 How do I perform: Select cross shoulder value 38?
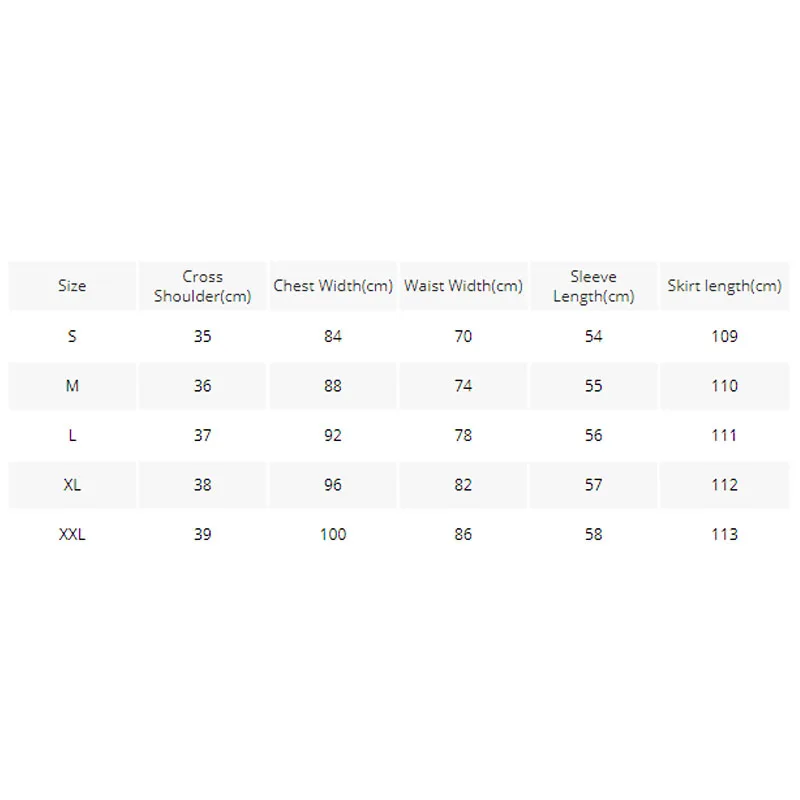tap(203, 484)
